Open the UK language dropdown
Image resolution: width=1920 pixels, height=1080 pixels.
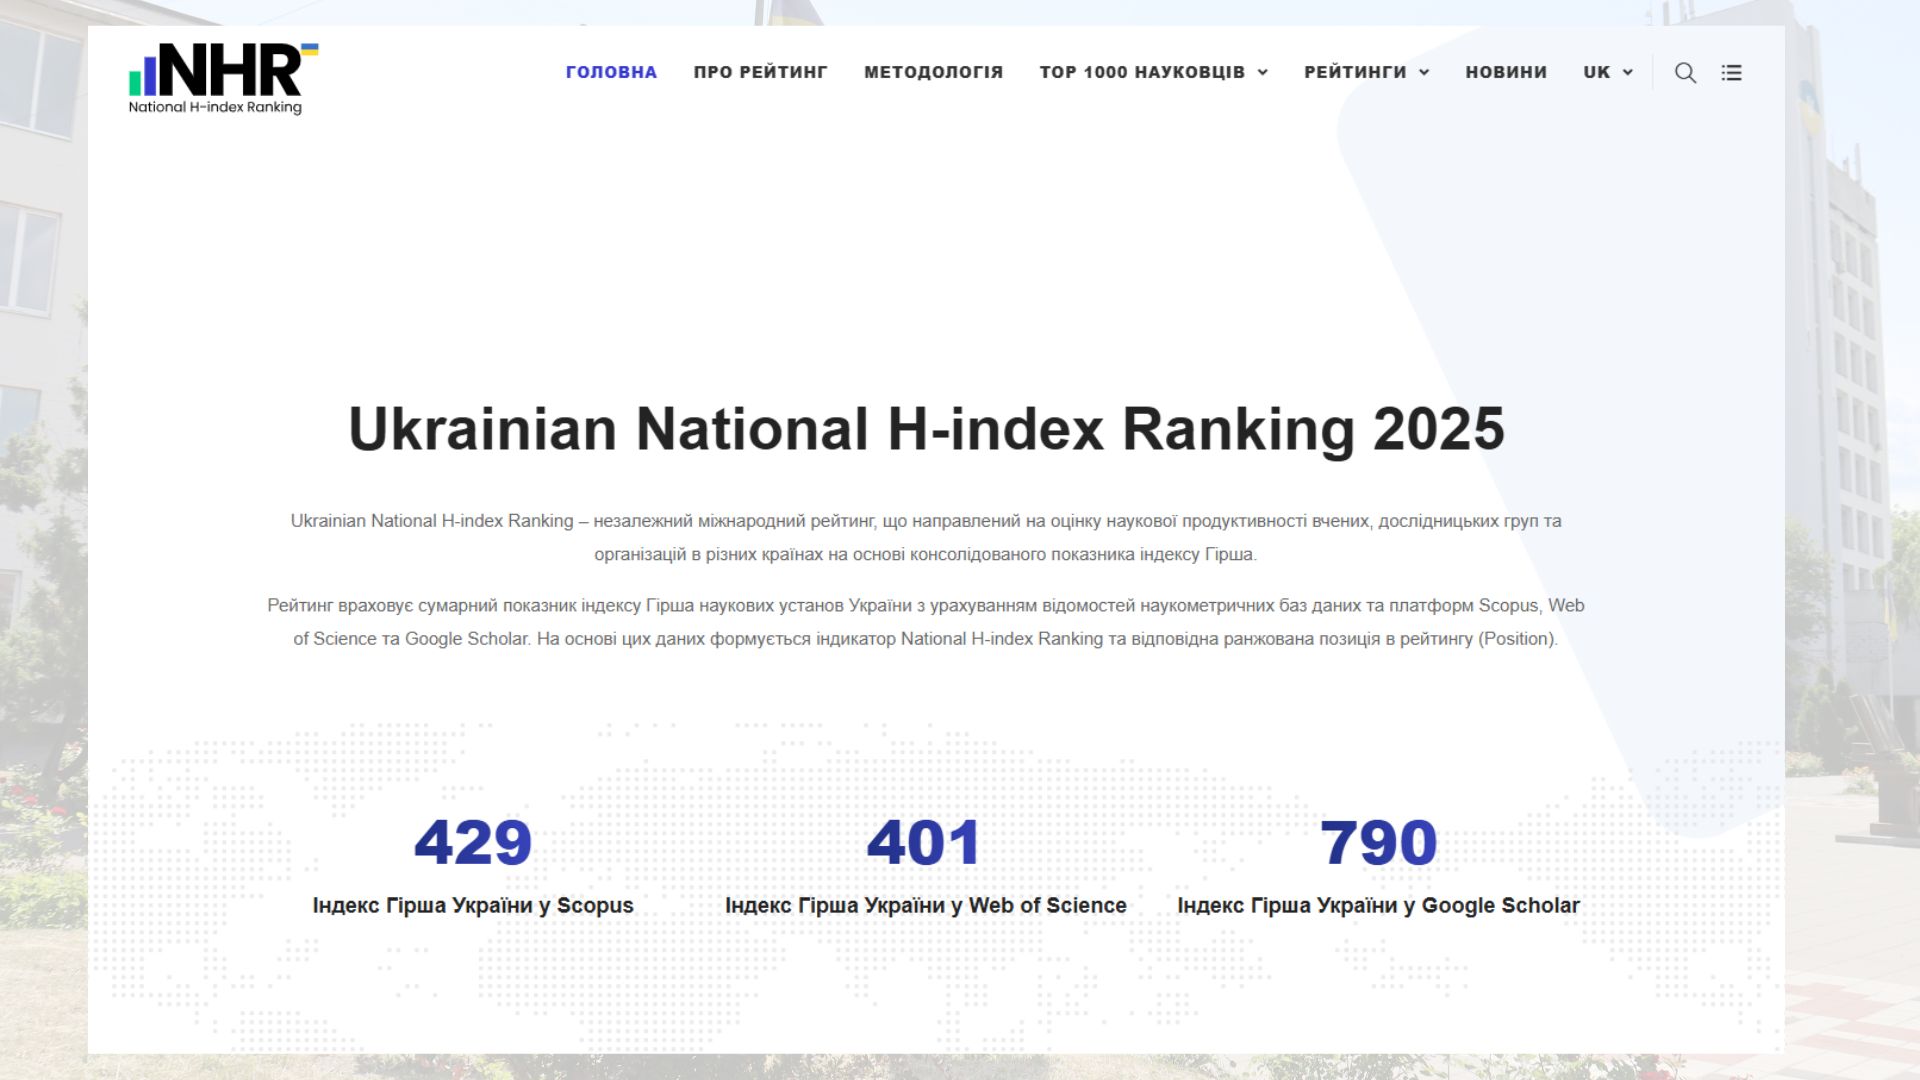[x=1596, y=72]
